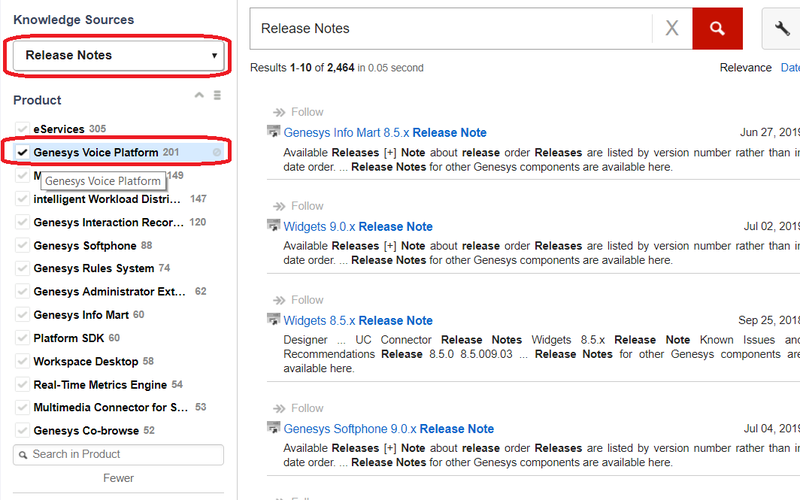
Task: Click the magnifier icon in Search in Product
Action: (23, 455)
